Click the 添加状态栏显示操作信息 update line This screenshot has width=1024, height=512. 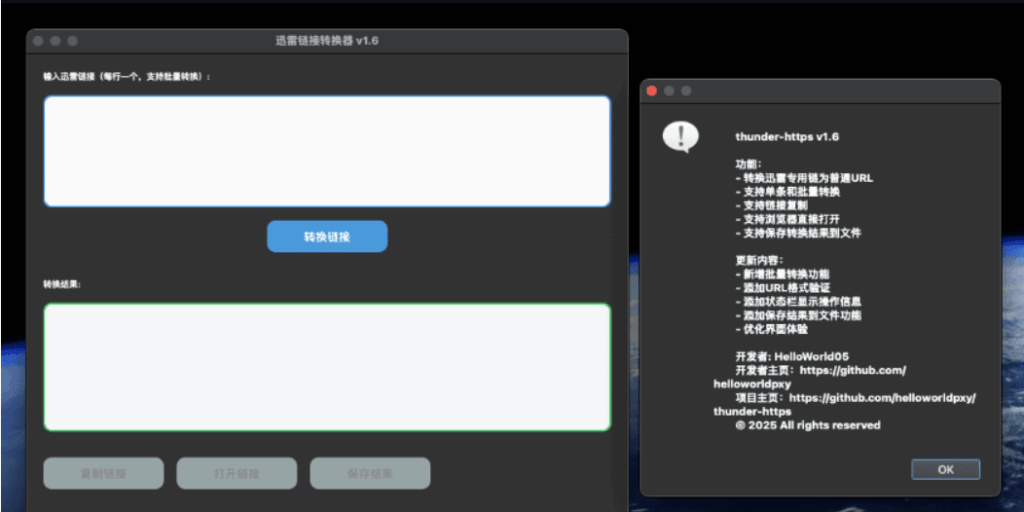(x=798, y=302)
